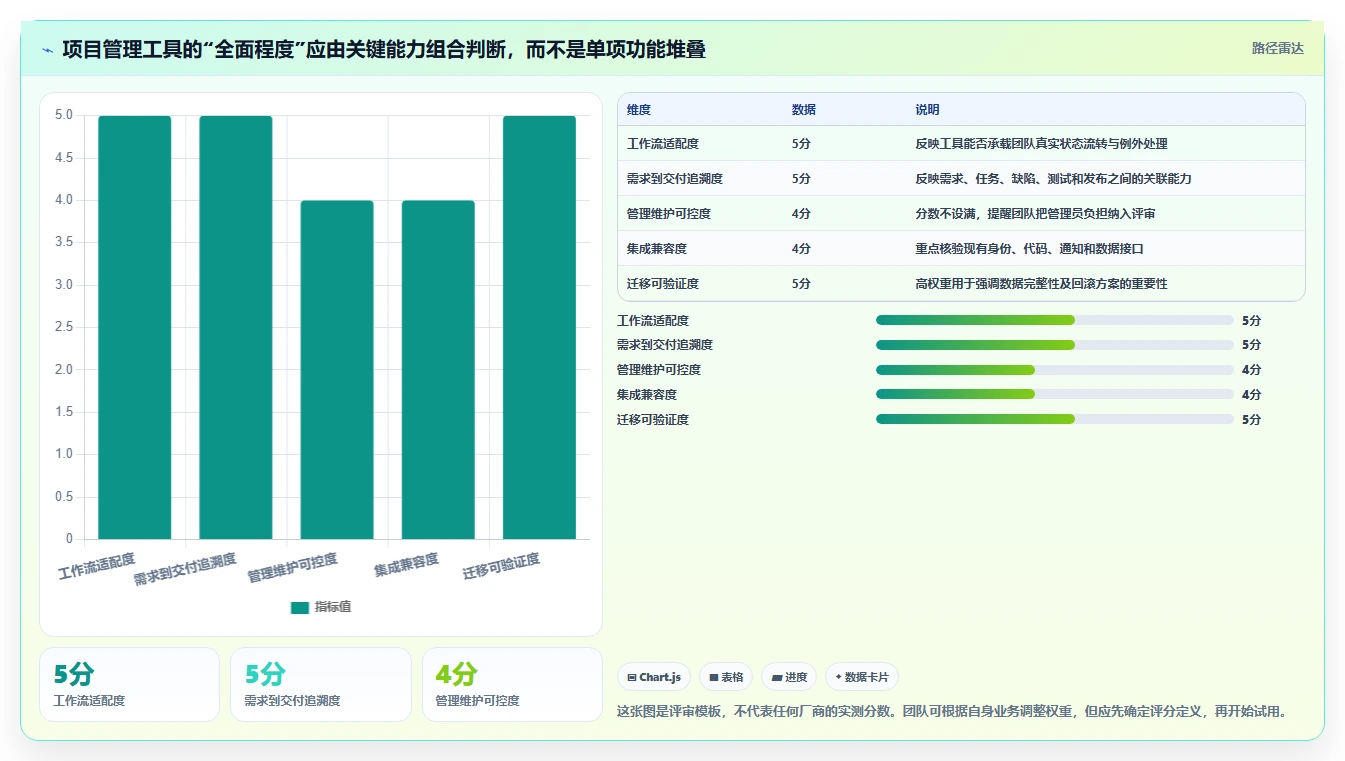
Task: Click the 路径雷达 label in the header
Action: (1277, 48)
